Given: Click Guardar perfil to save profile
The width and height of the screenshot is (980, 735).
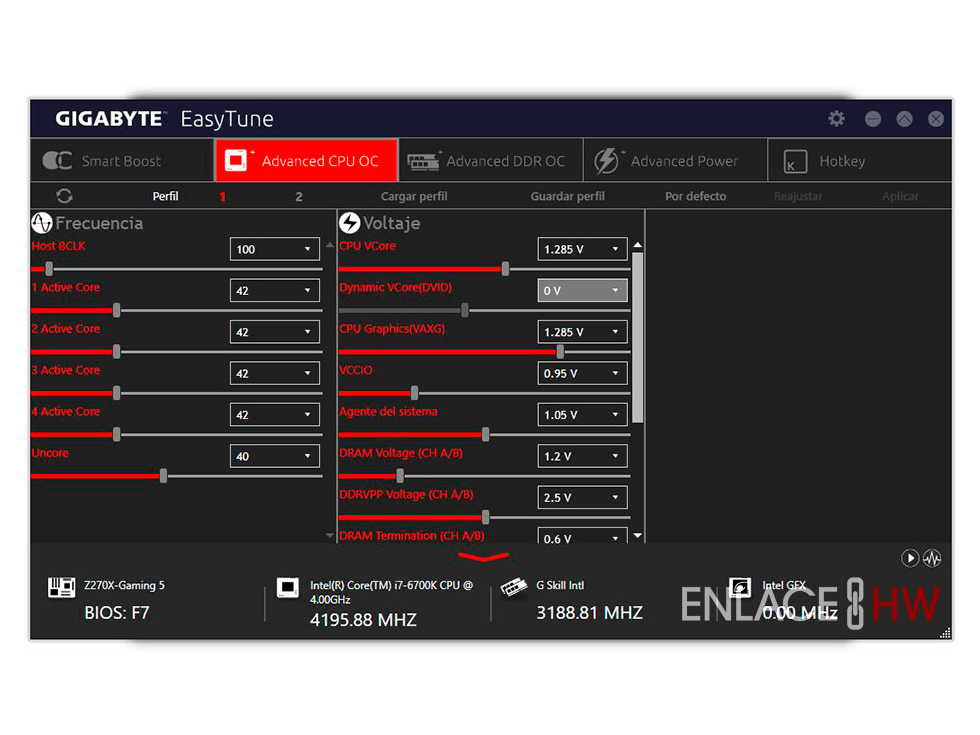Looking at the screenshot, I should click(x=568, y=196).
